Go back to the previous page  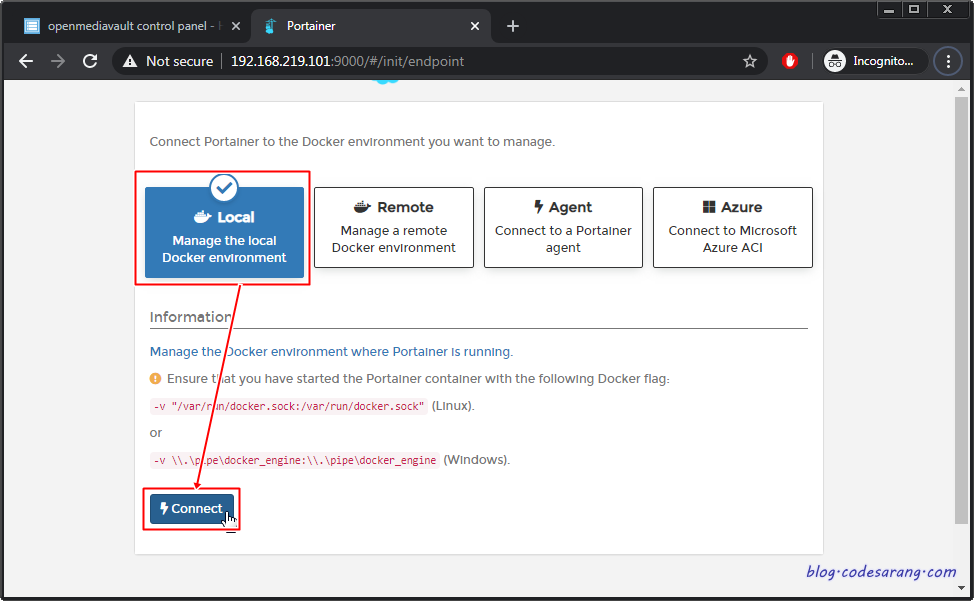[26, 61]
